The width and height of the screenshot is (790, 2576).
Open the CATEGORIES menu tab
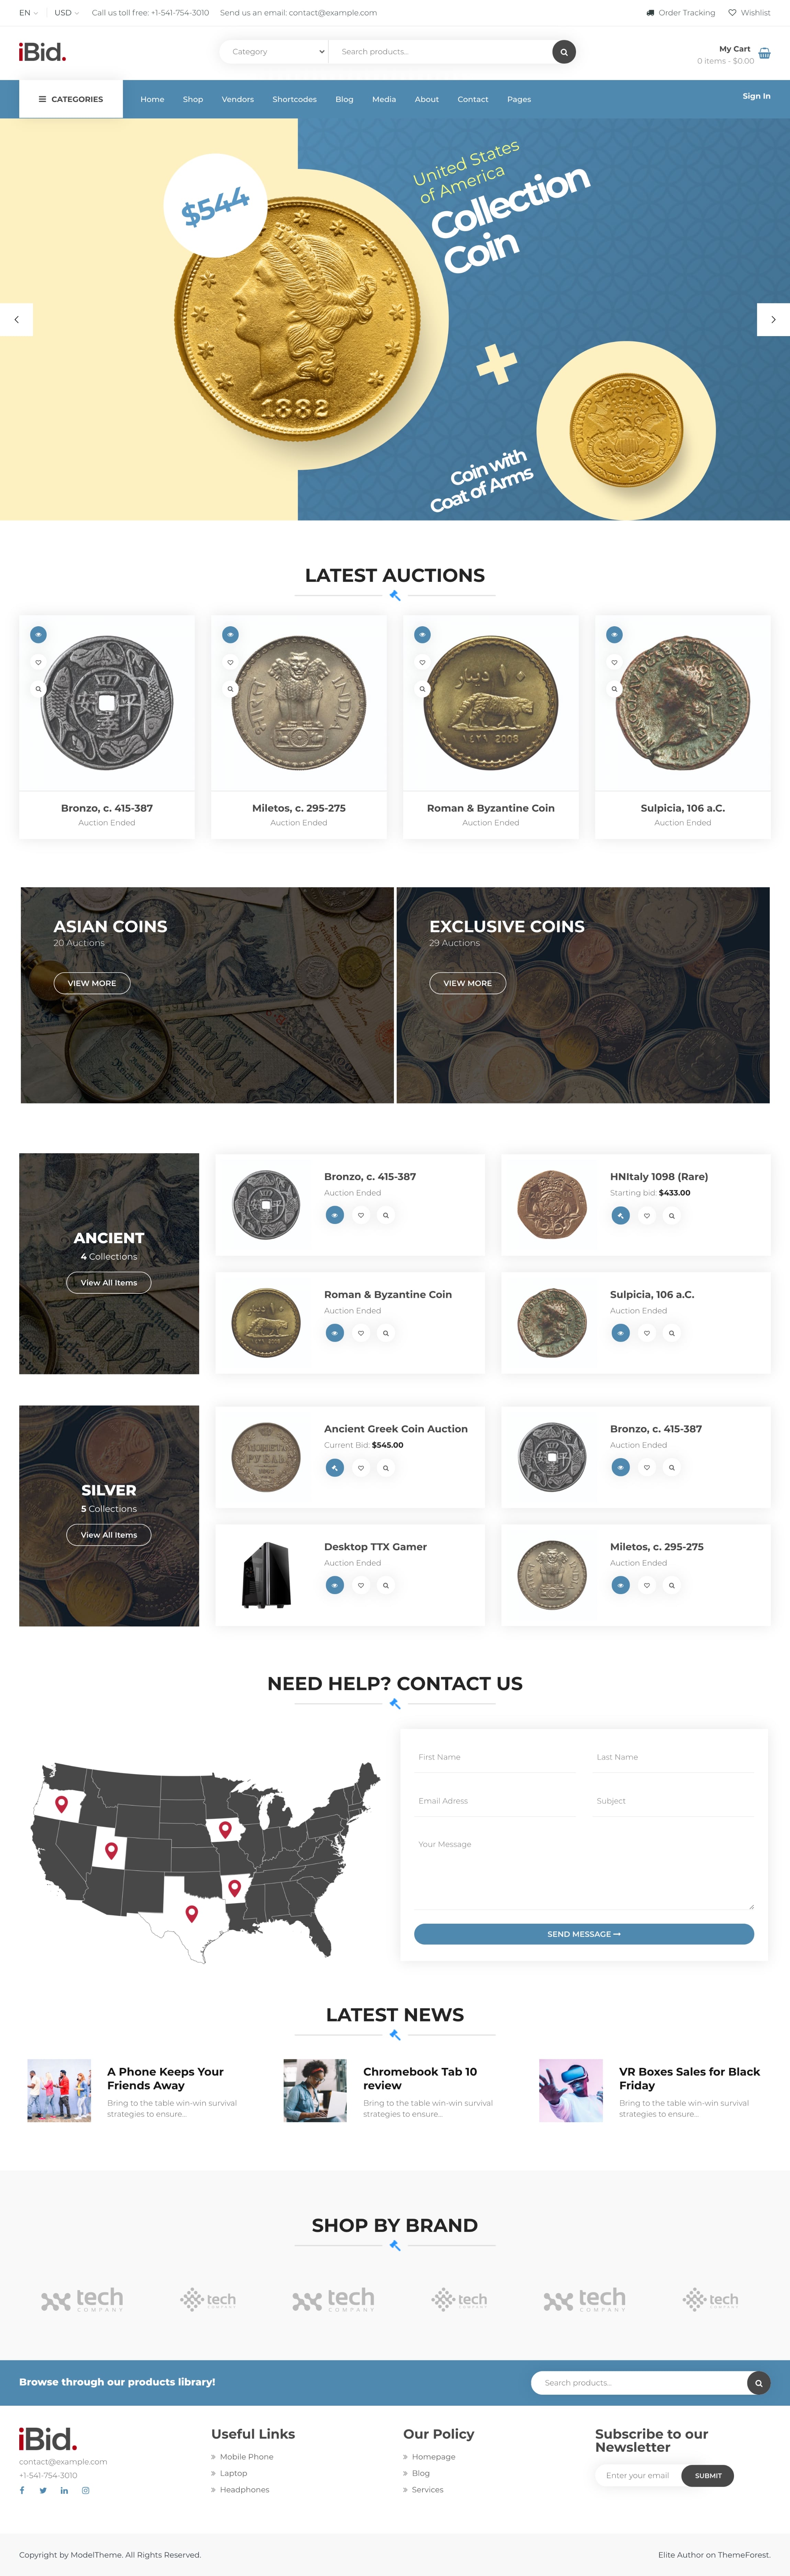click(x=71, y=99)
